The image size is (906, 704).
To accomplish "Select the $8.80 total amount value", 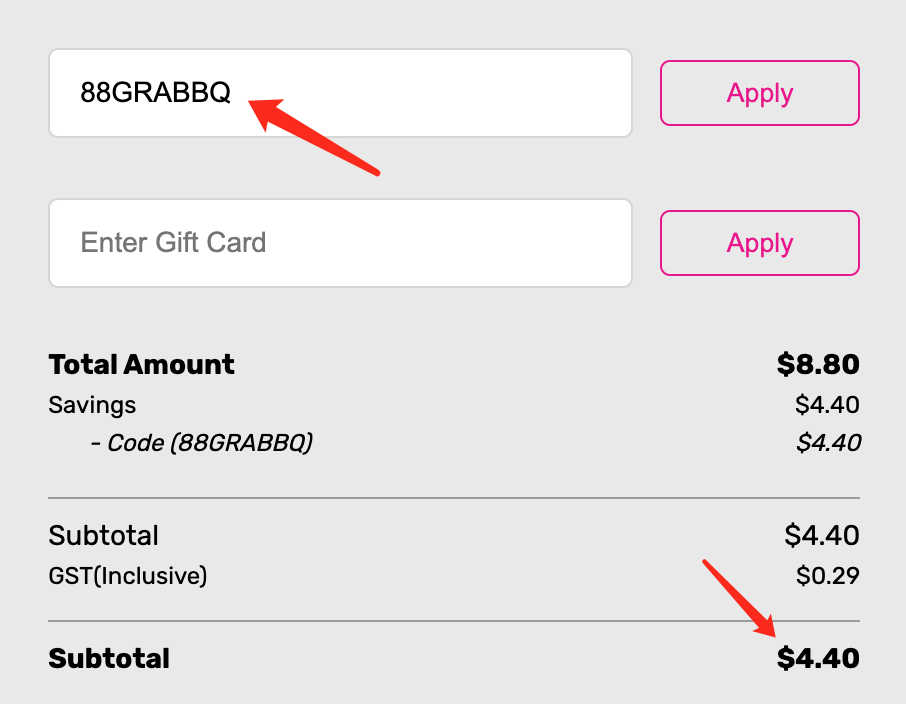I will [818, 364].
